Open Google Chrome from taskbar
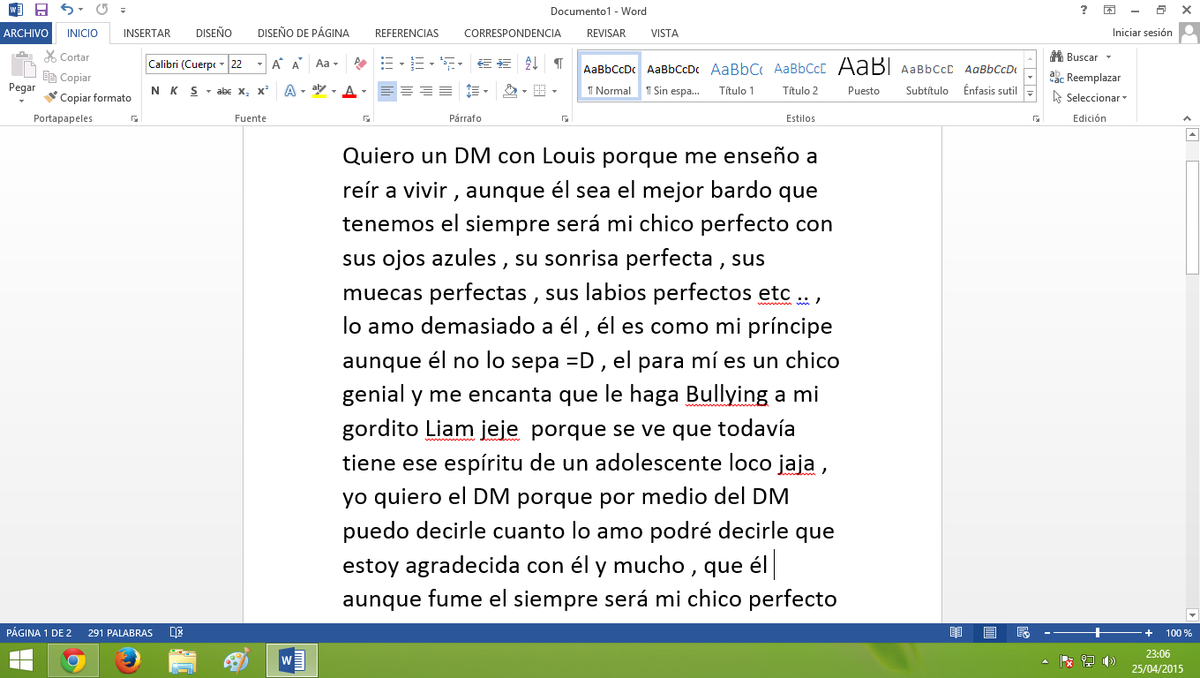The height and width of the screenshot is (678, 1200). [x=73, y=660]
